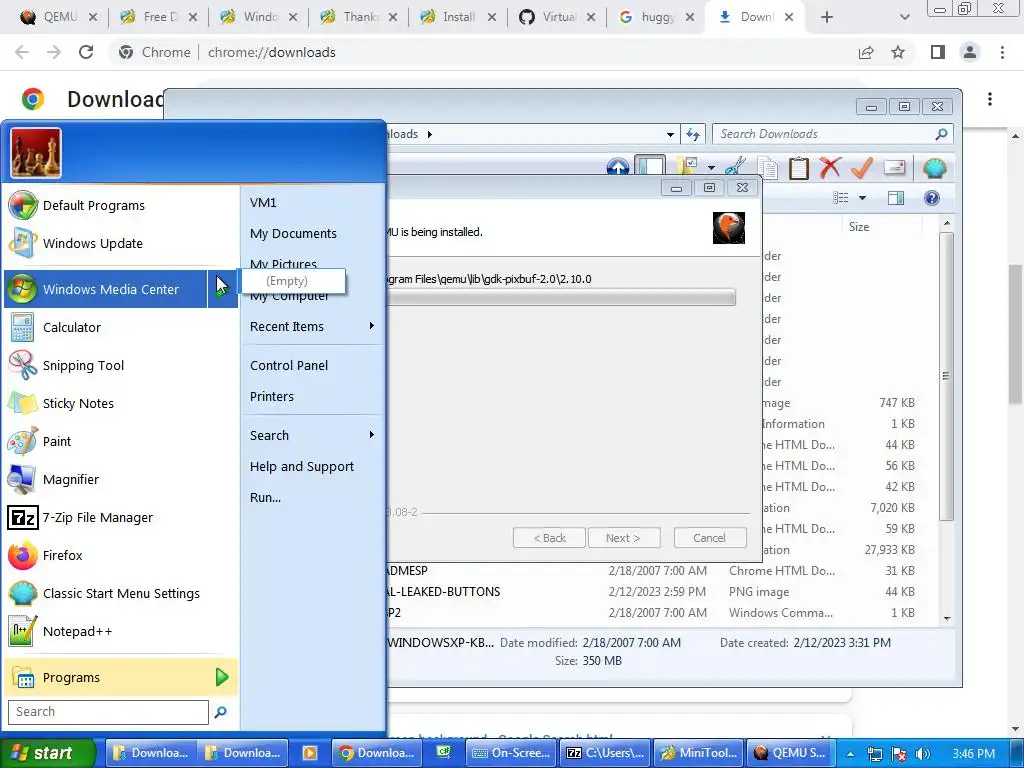Image resolution: width=1024 pixels, height=768 pixels.
Task: Open downloads page more actions menu
Action: 990,99
